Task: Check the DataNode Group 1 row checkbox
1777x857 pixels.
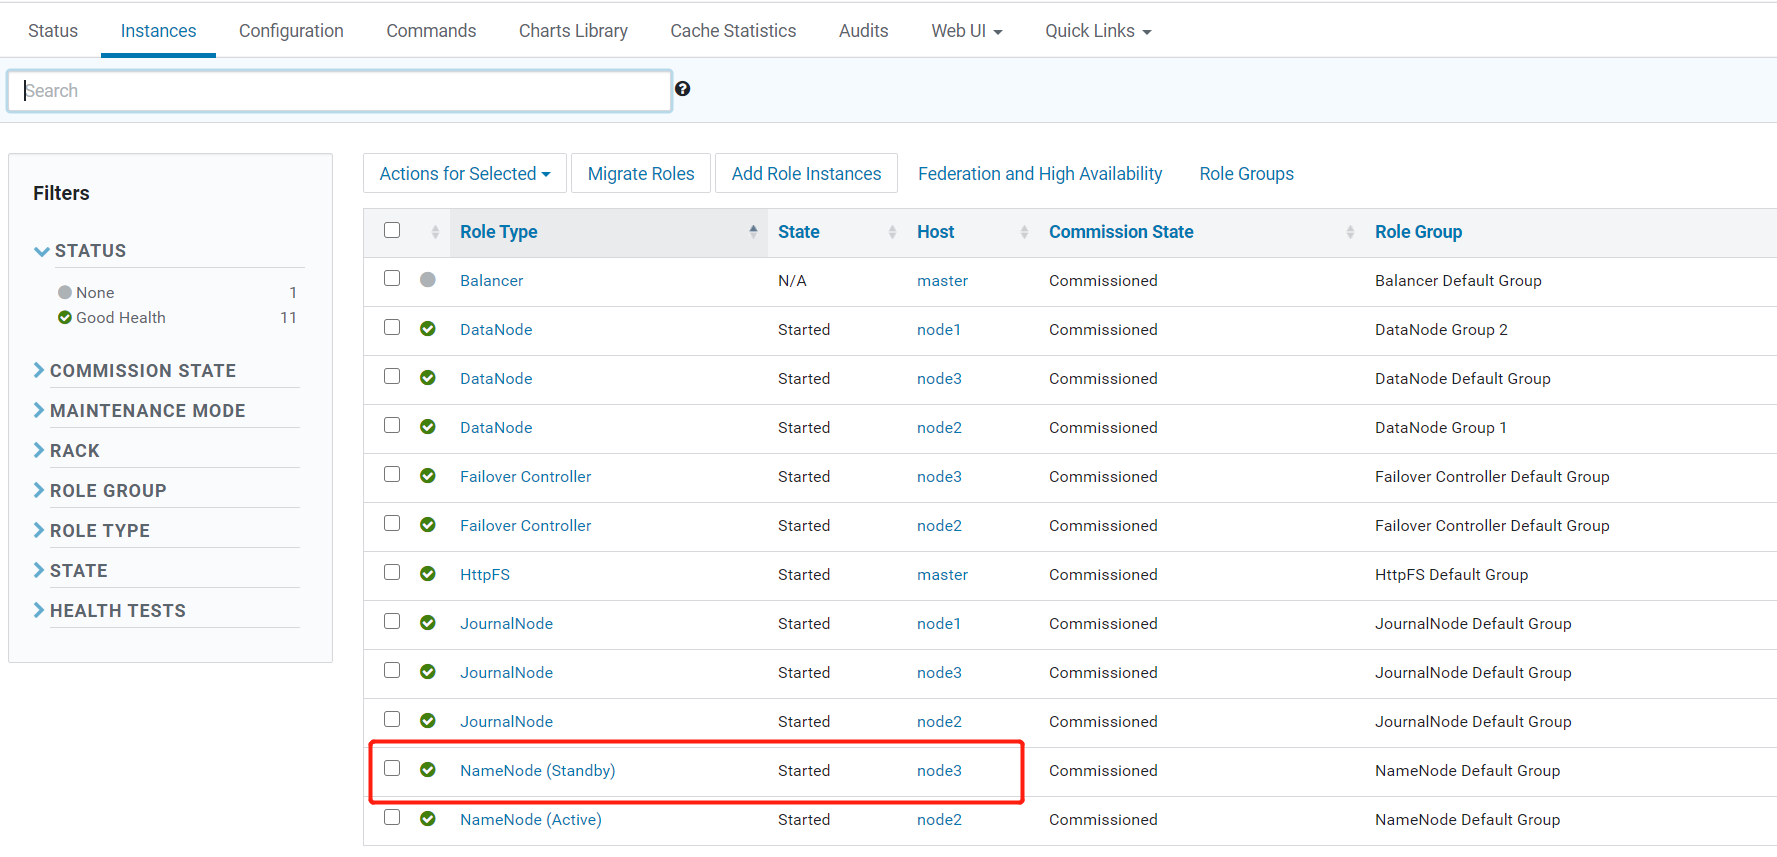Action: pos(392,425)
